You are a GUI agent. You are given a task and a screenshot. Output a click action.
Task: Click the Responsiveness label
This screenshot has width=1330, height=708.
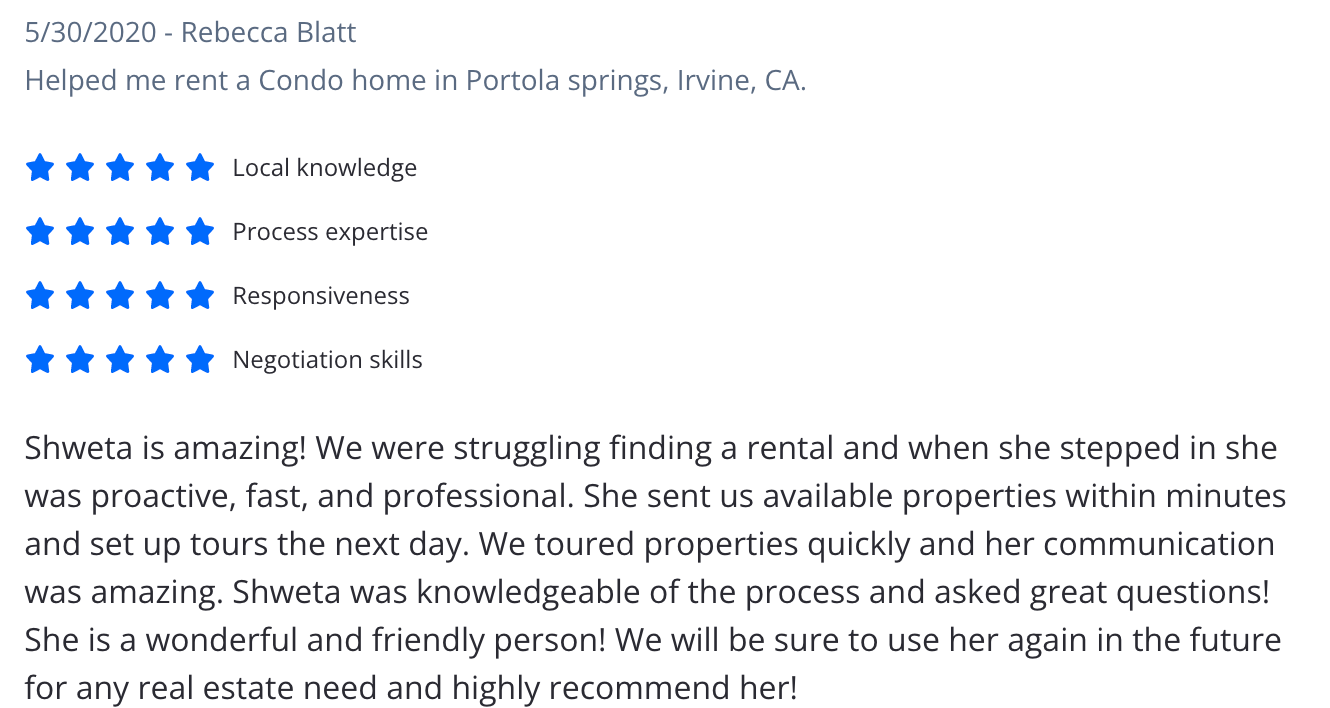pos(321,296)
